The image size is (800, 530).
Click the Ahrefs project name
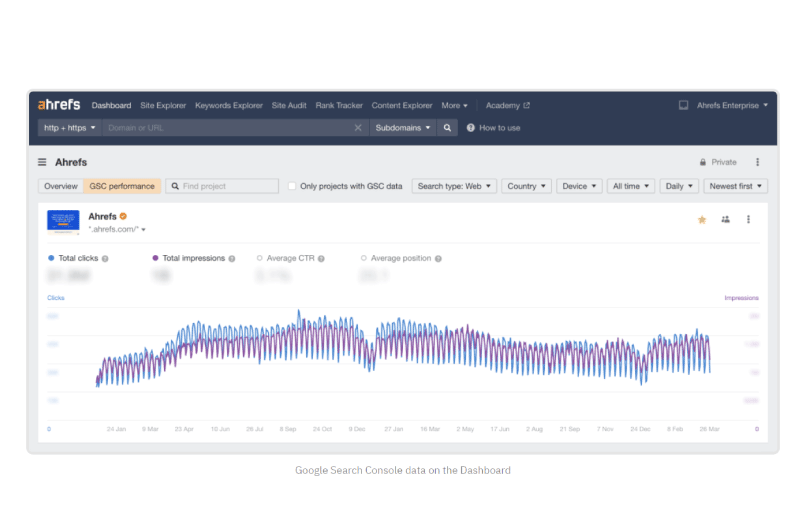point(102,216)
